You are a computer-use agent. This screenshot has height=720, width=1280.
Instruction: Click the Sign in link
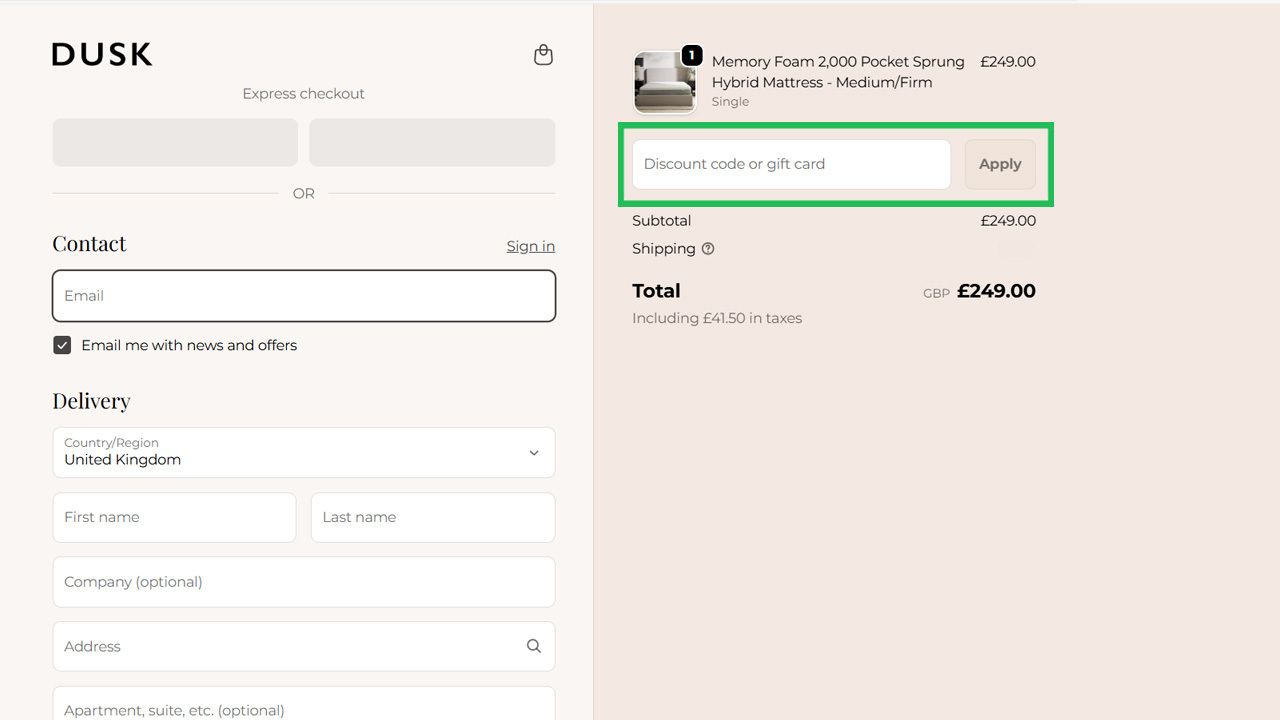530,246
